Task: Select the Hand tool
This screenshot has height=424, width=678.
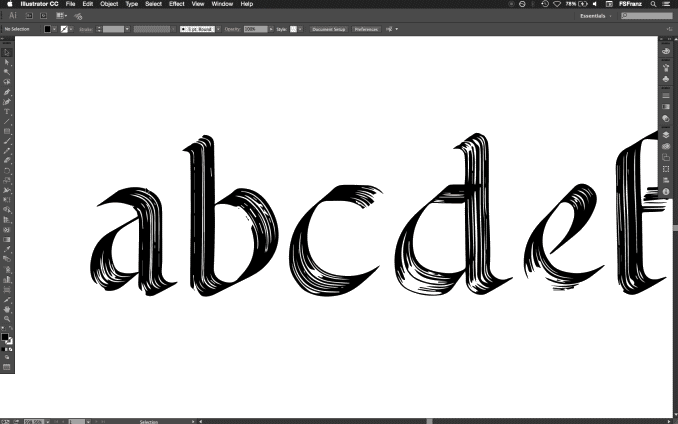Action: [x=6, y=309]
